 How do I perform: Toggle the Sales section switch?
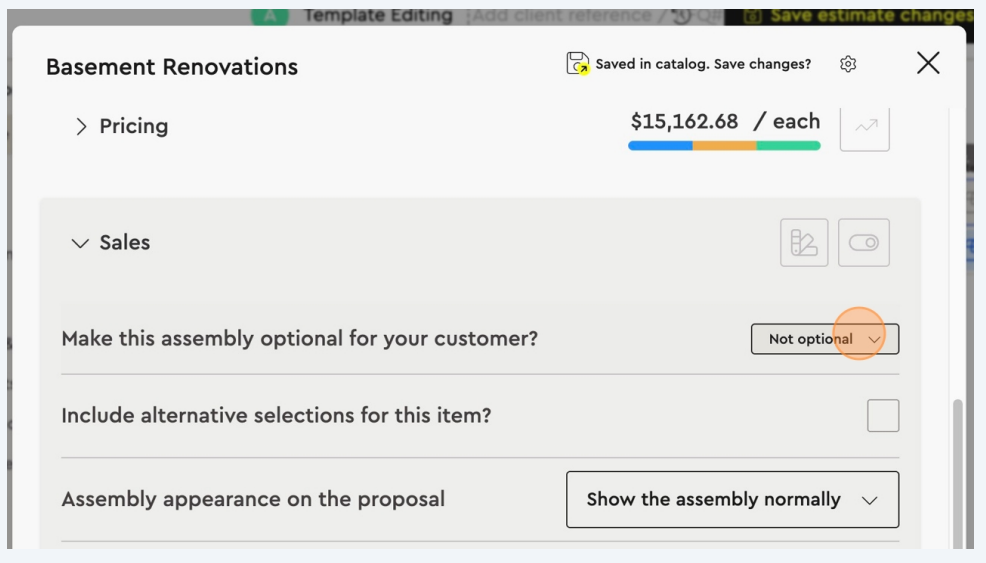[x=864, y=242]
